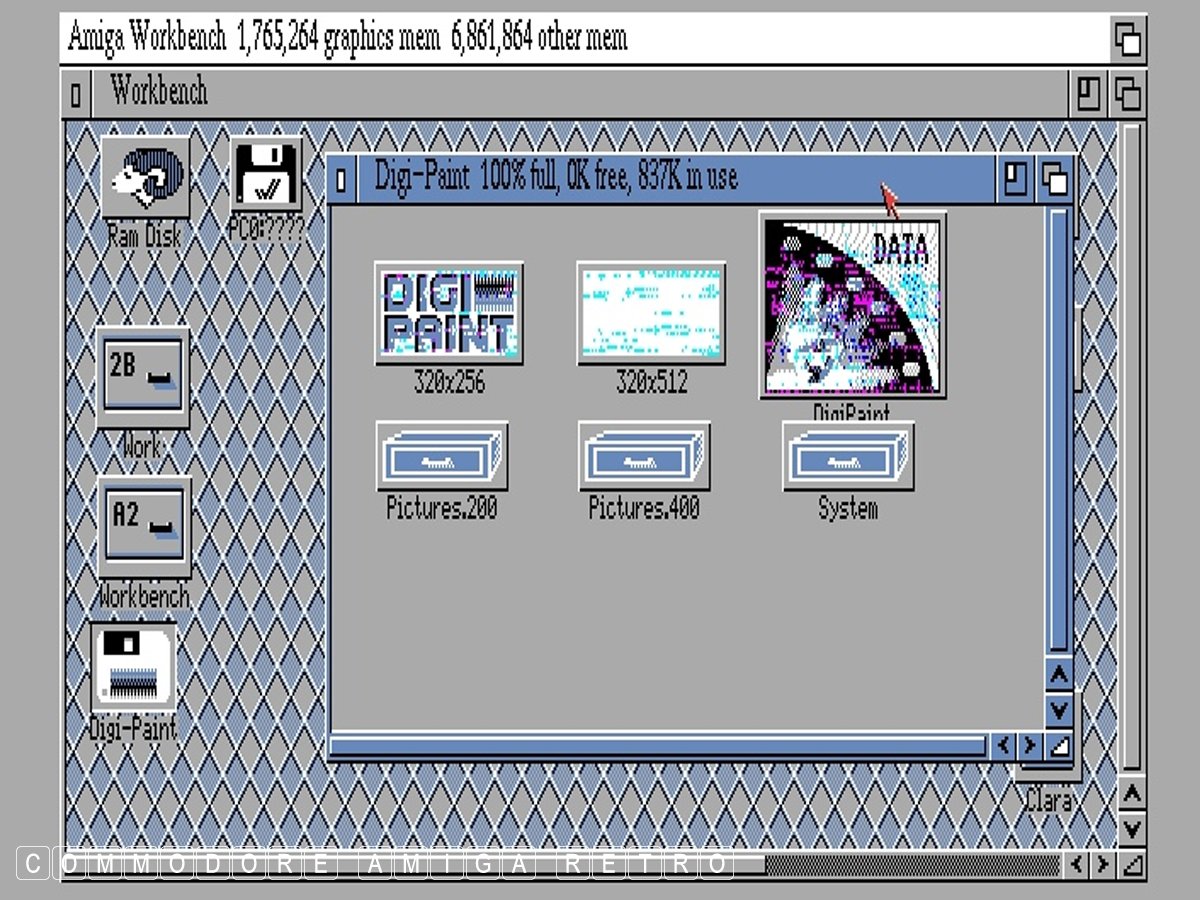Click the Digi-Paint window scroll down arrow
This screenshot has height=900, width=1200.
1058,710
